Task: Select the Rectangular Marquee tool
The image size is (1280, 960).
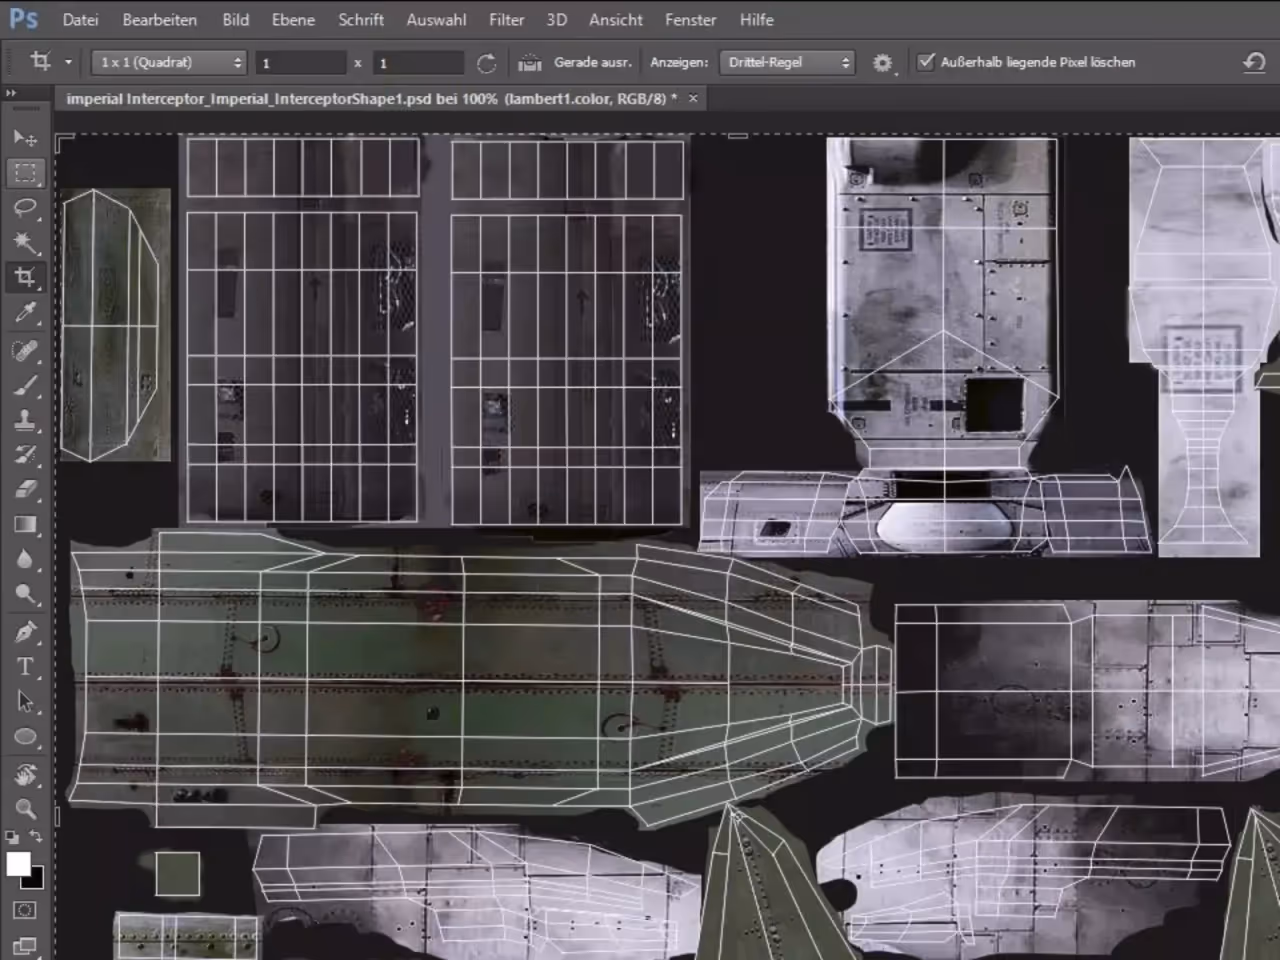Action: pyautogui.click(x=25, y=172)
